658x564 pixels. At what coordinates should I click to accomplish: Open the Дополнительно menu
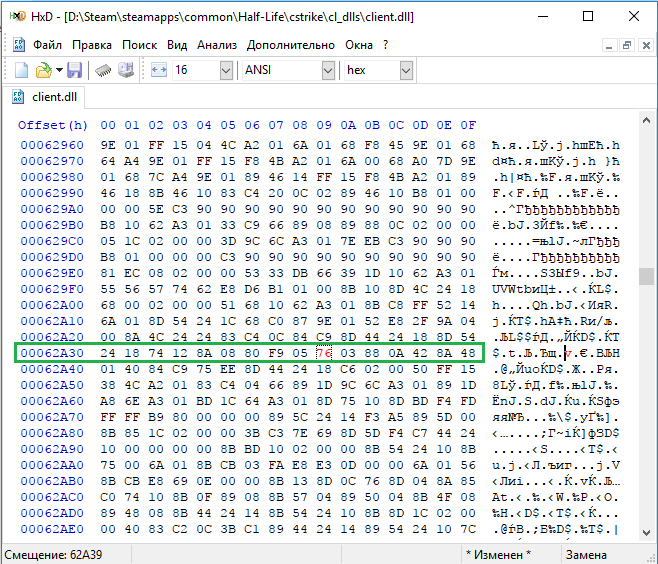point(291,45)
